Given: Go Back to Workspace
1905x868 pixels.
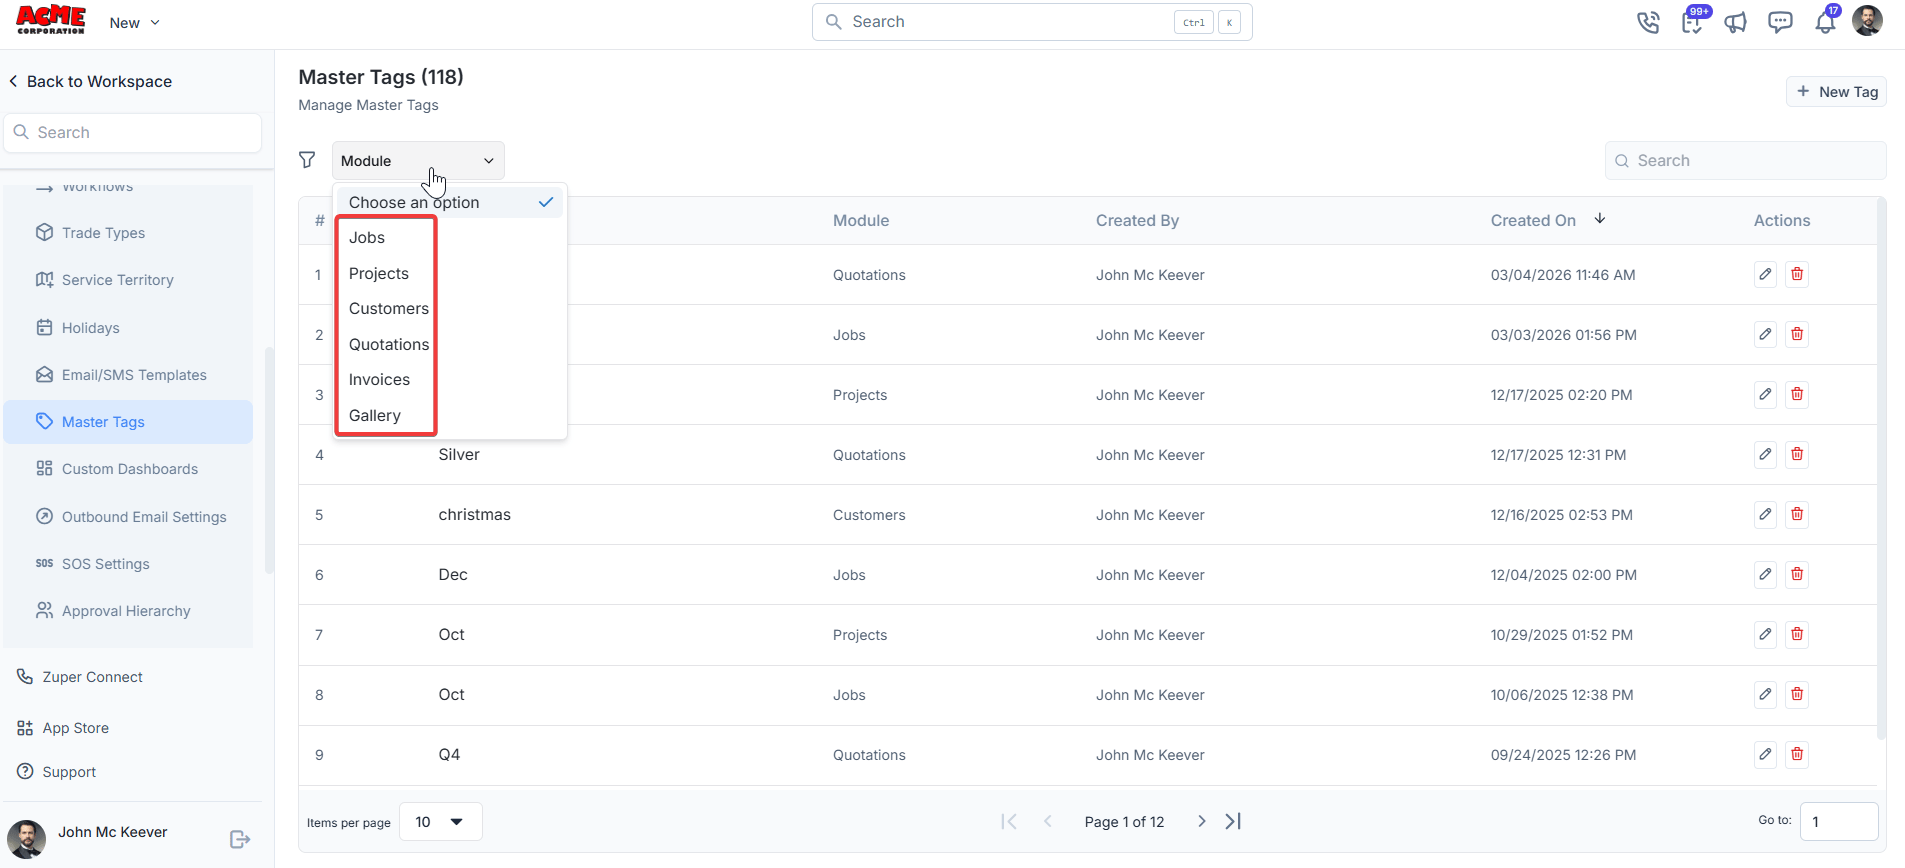Looking at the screenshot, I should (90, 82).
